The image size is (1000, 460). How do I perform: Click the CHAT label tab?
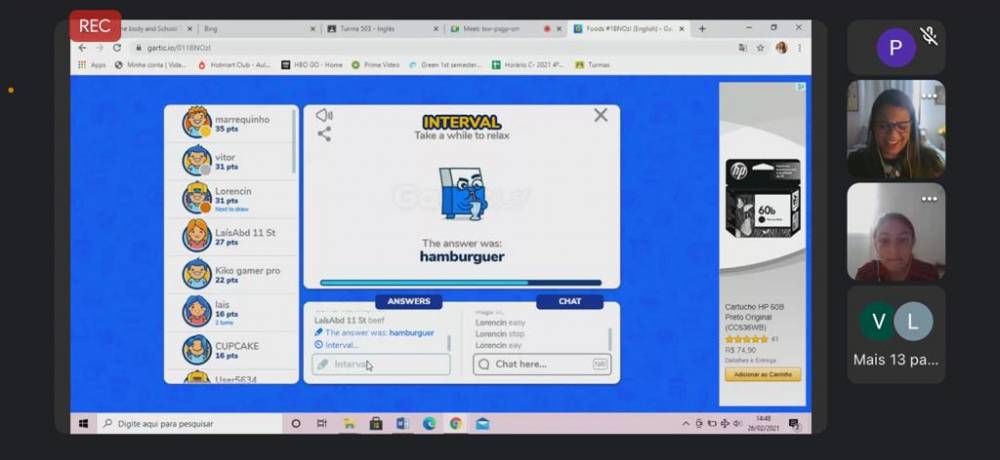point(569,301)
